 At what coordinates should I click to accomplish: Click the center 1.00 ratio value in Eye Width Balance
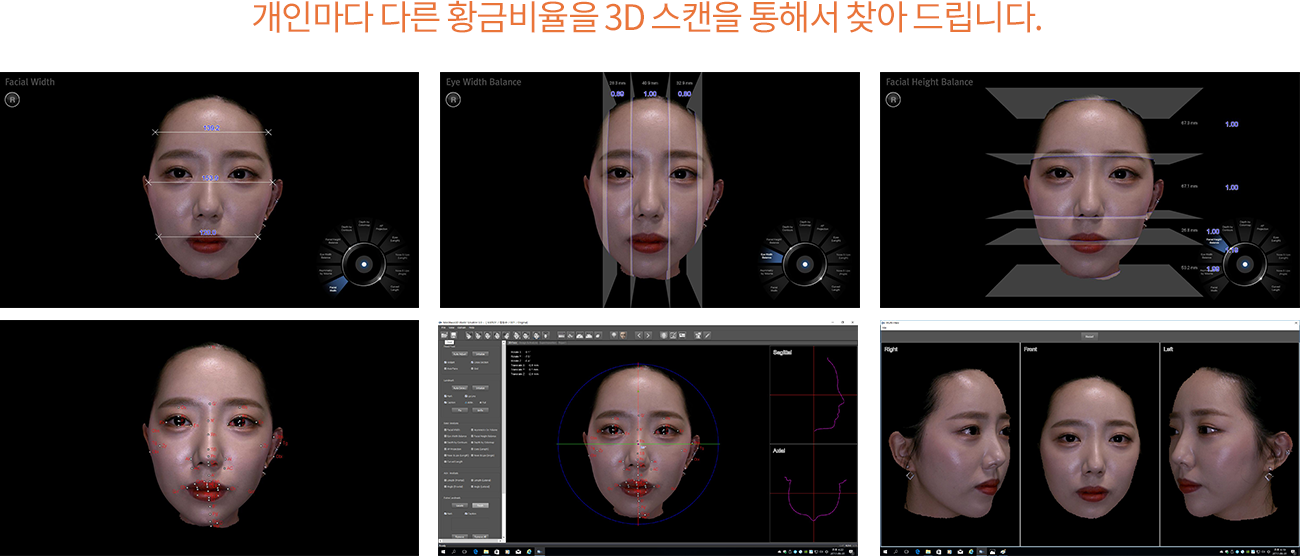pyautogui.click(x=650, y=93)
